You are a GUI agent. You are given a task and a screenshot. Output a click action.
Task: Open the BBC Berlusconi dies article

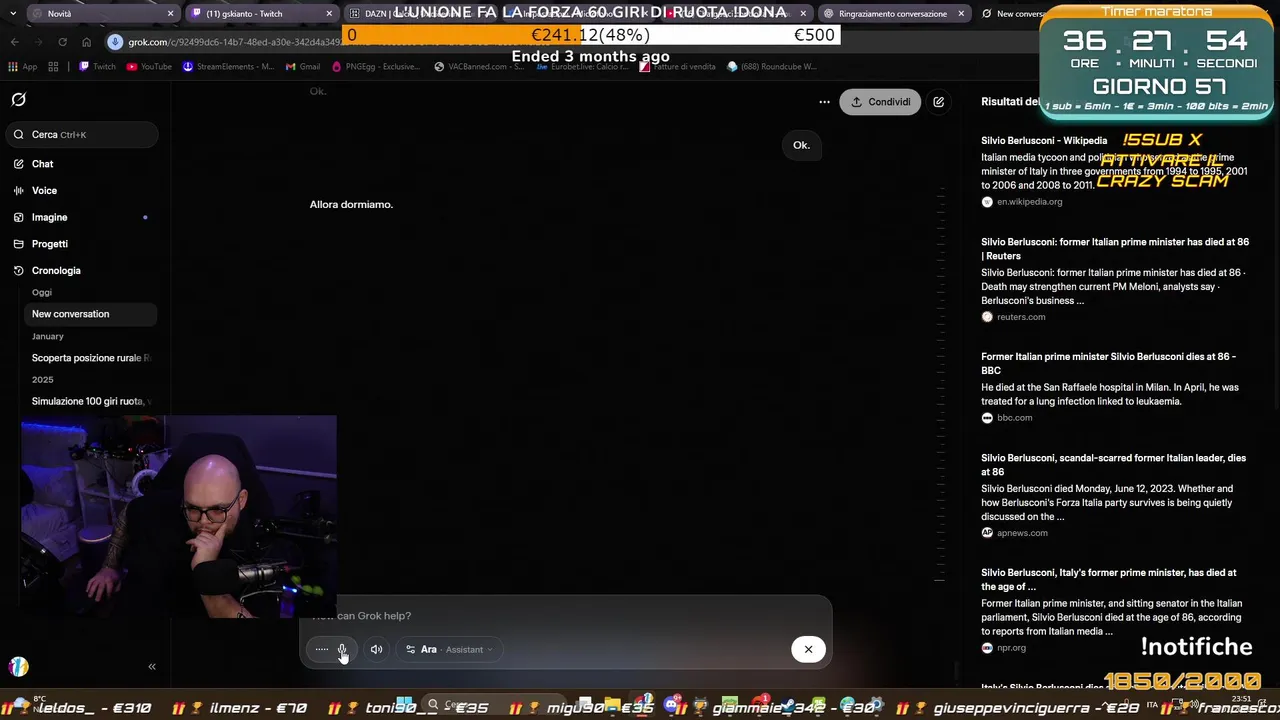1108,363
